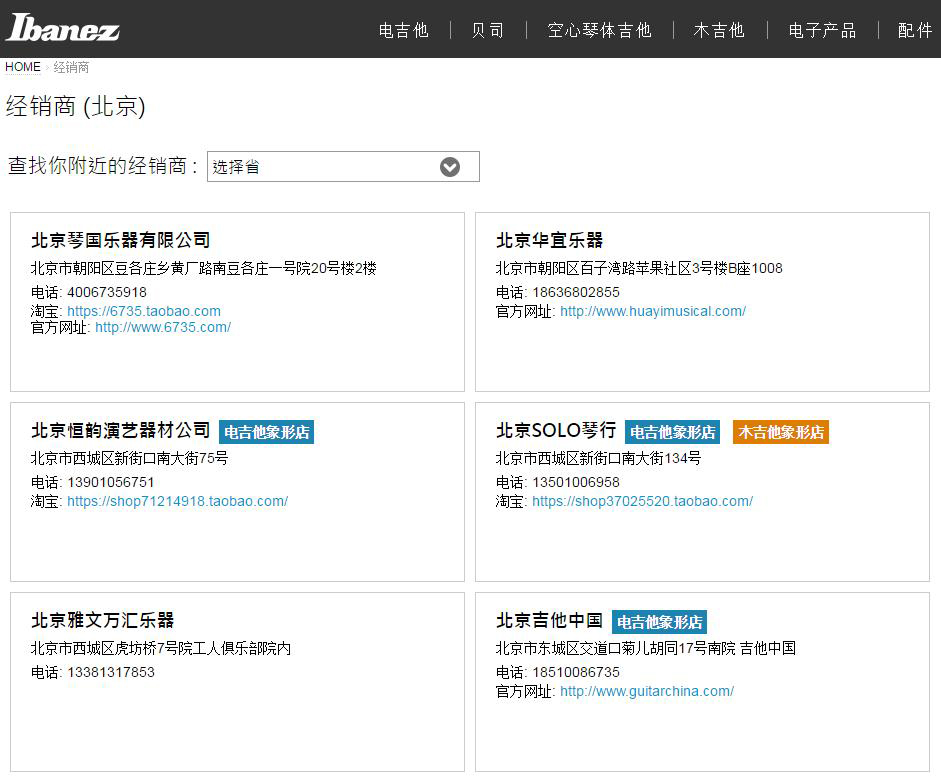
Task: Click phone number 13901056751
Action: 110,482
